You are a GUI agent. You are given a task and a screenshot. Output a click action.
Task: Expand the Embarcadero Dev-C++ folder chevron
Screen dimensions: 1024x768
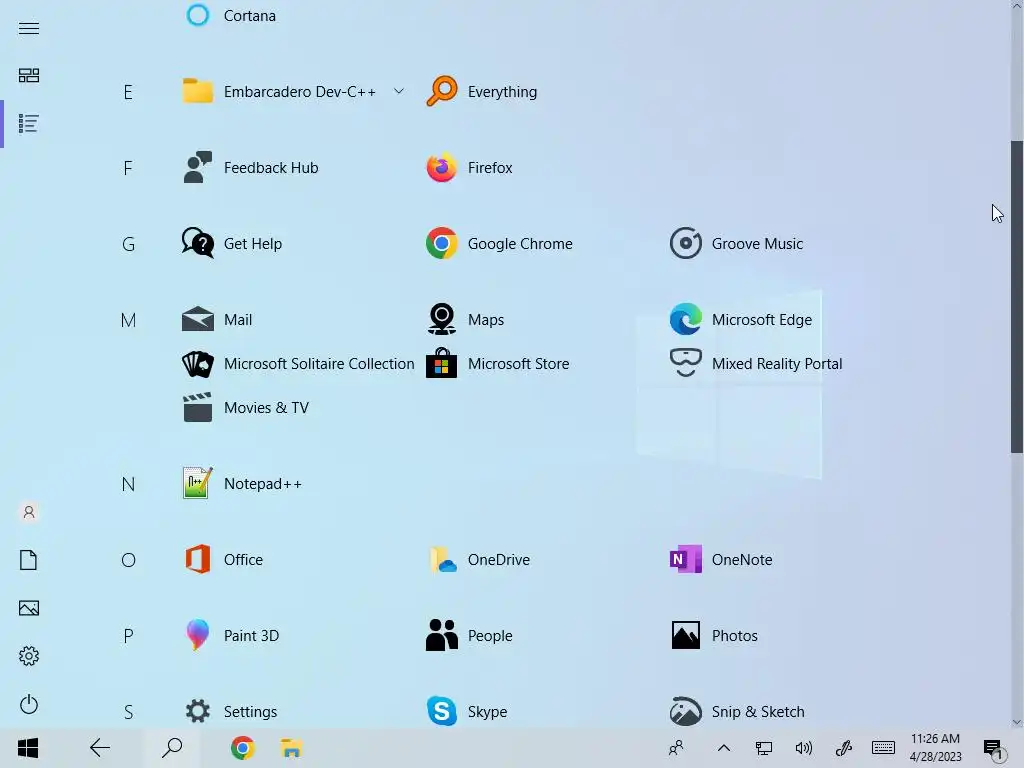[398, 91]
